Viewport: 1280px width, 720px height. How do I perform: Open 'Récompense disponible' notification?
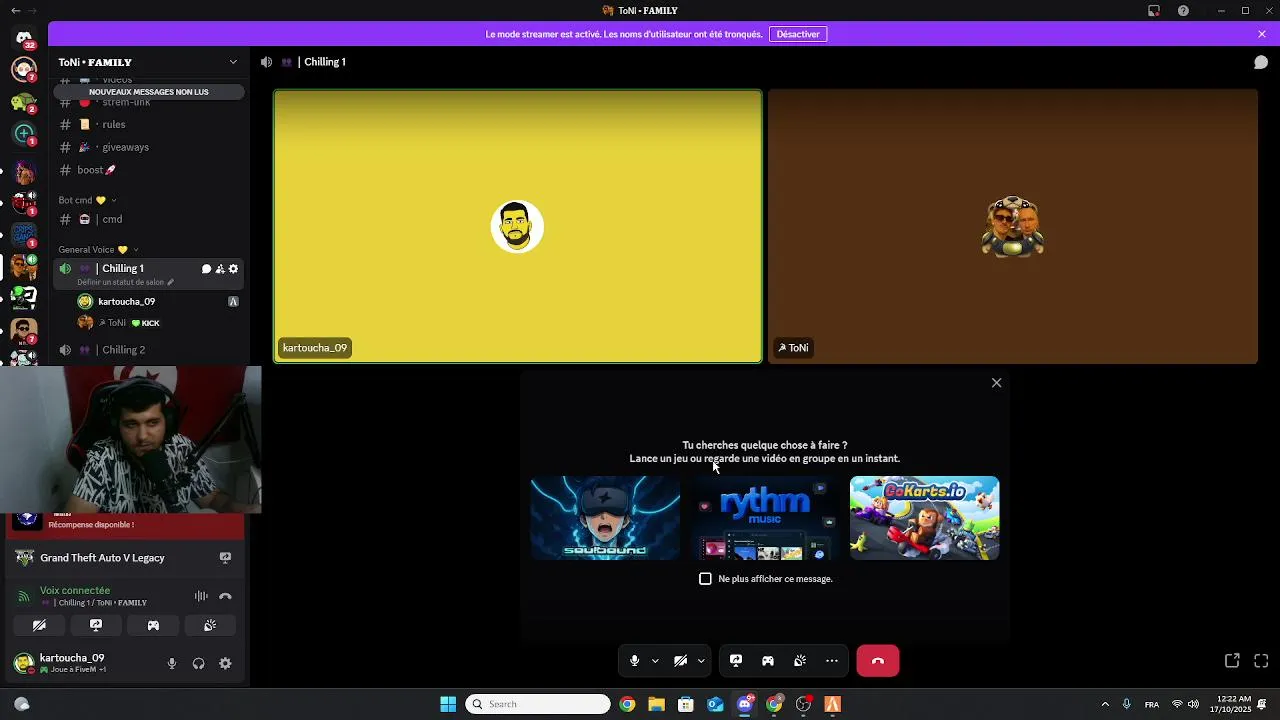(125, 524)
